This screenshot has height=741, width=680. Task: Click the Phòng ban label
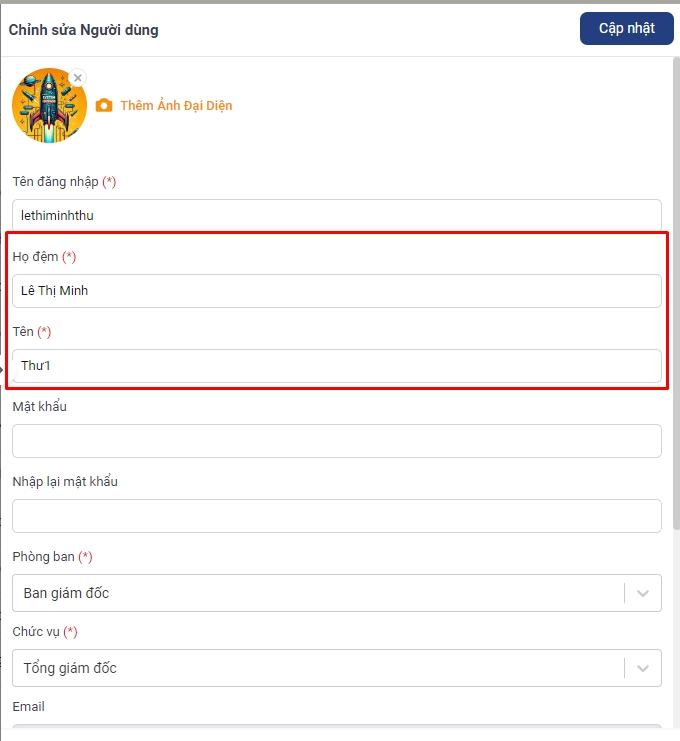point(43,556)
